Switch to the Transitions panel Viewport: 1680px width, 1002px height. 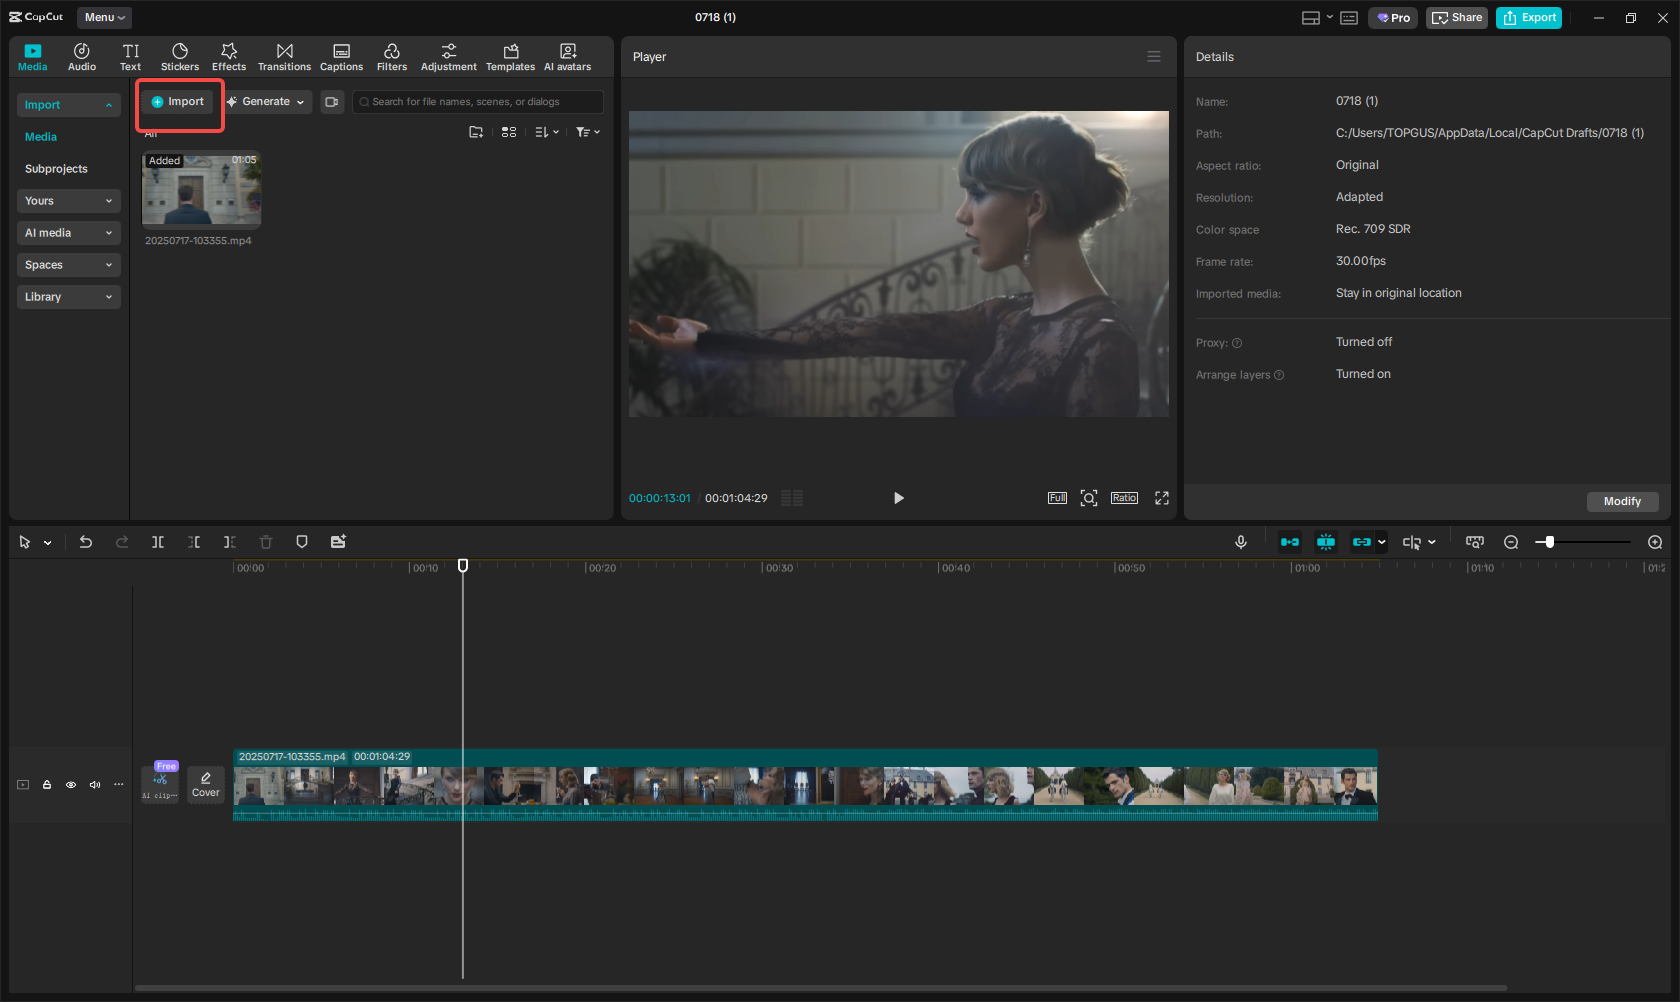pyautogui.click(x=284, y=56)
